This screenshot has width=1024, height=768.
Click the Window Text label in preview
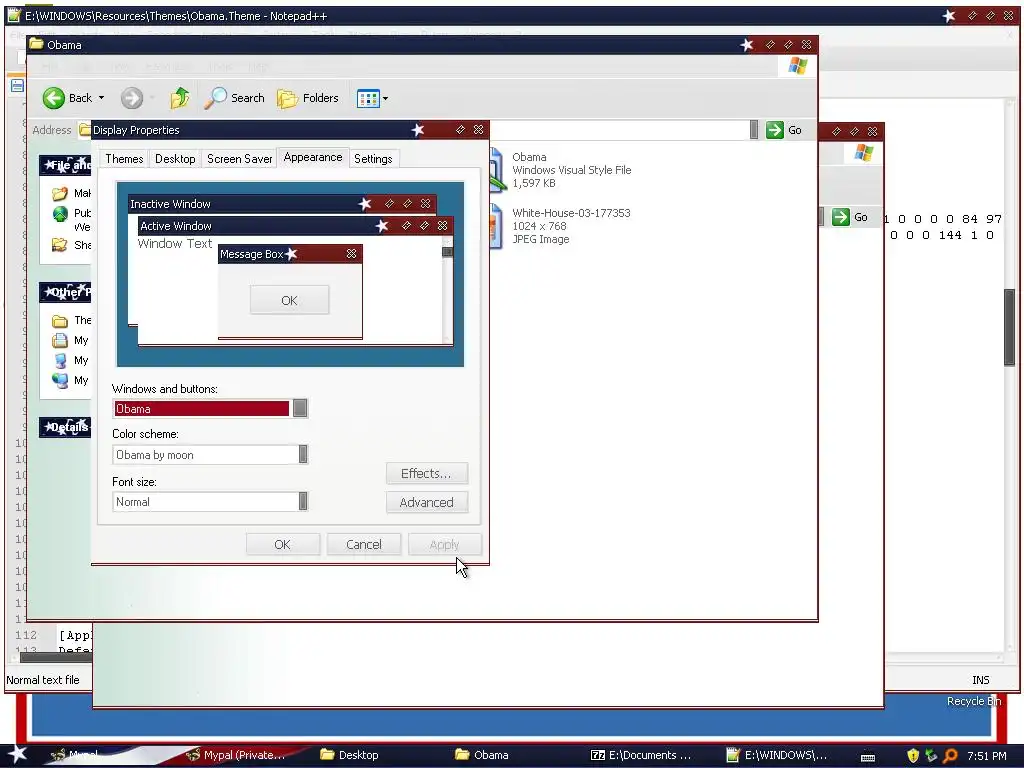pyautogui.click(x=174, y=244)
